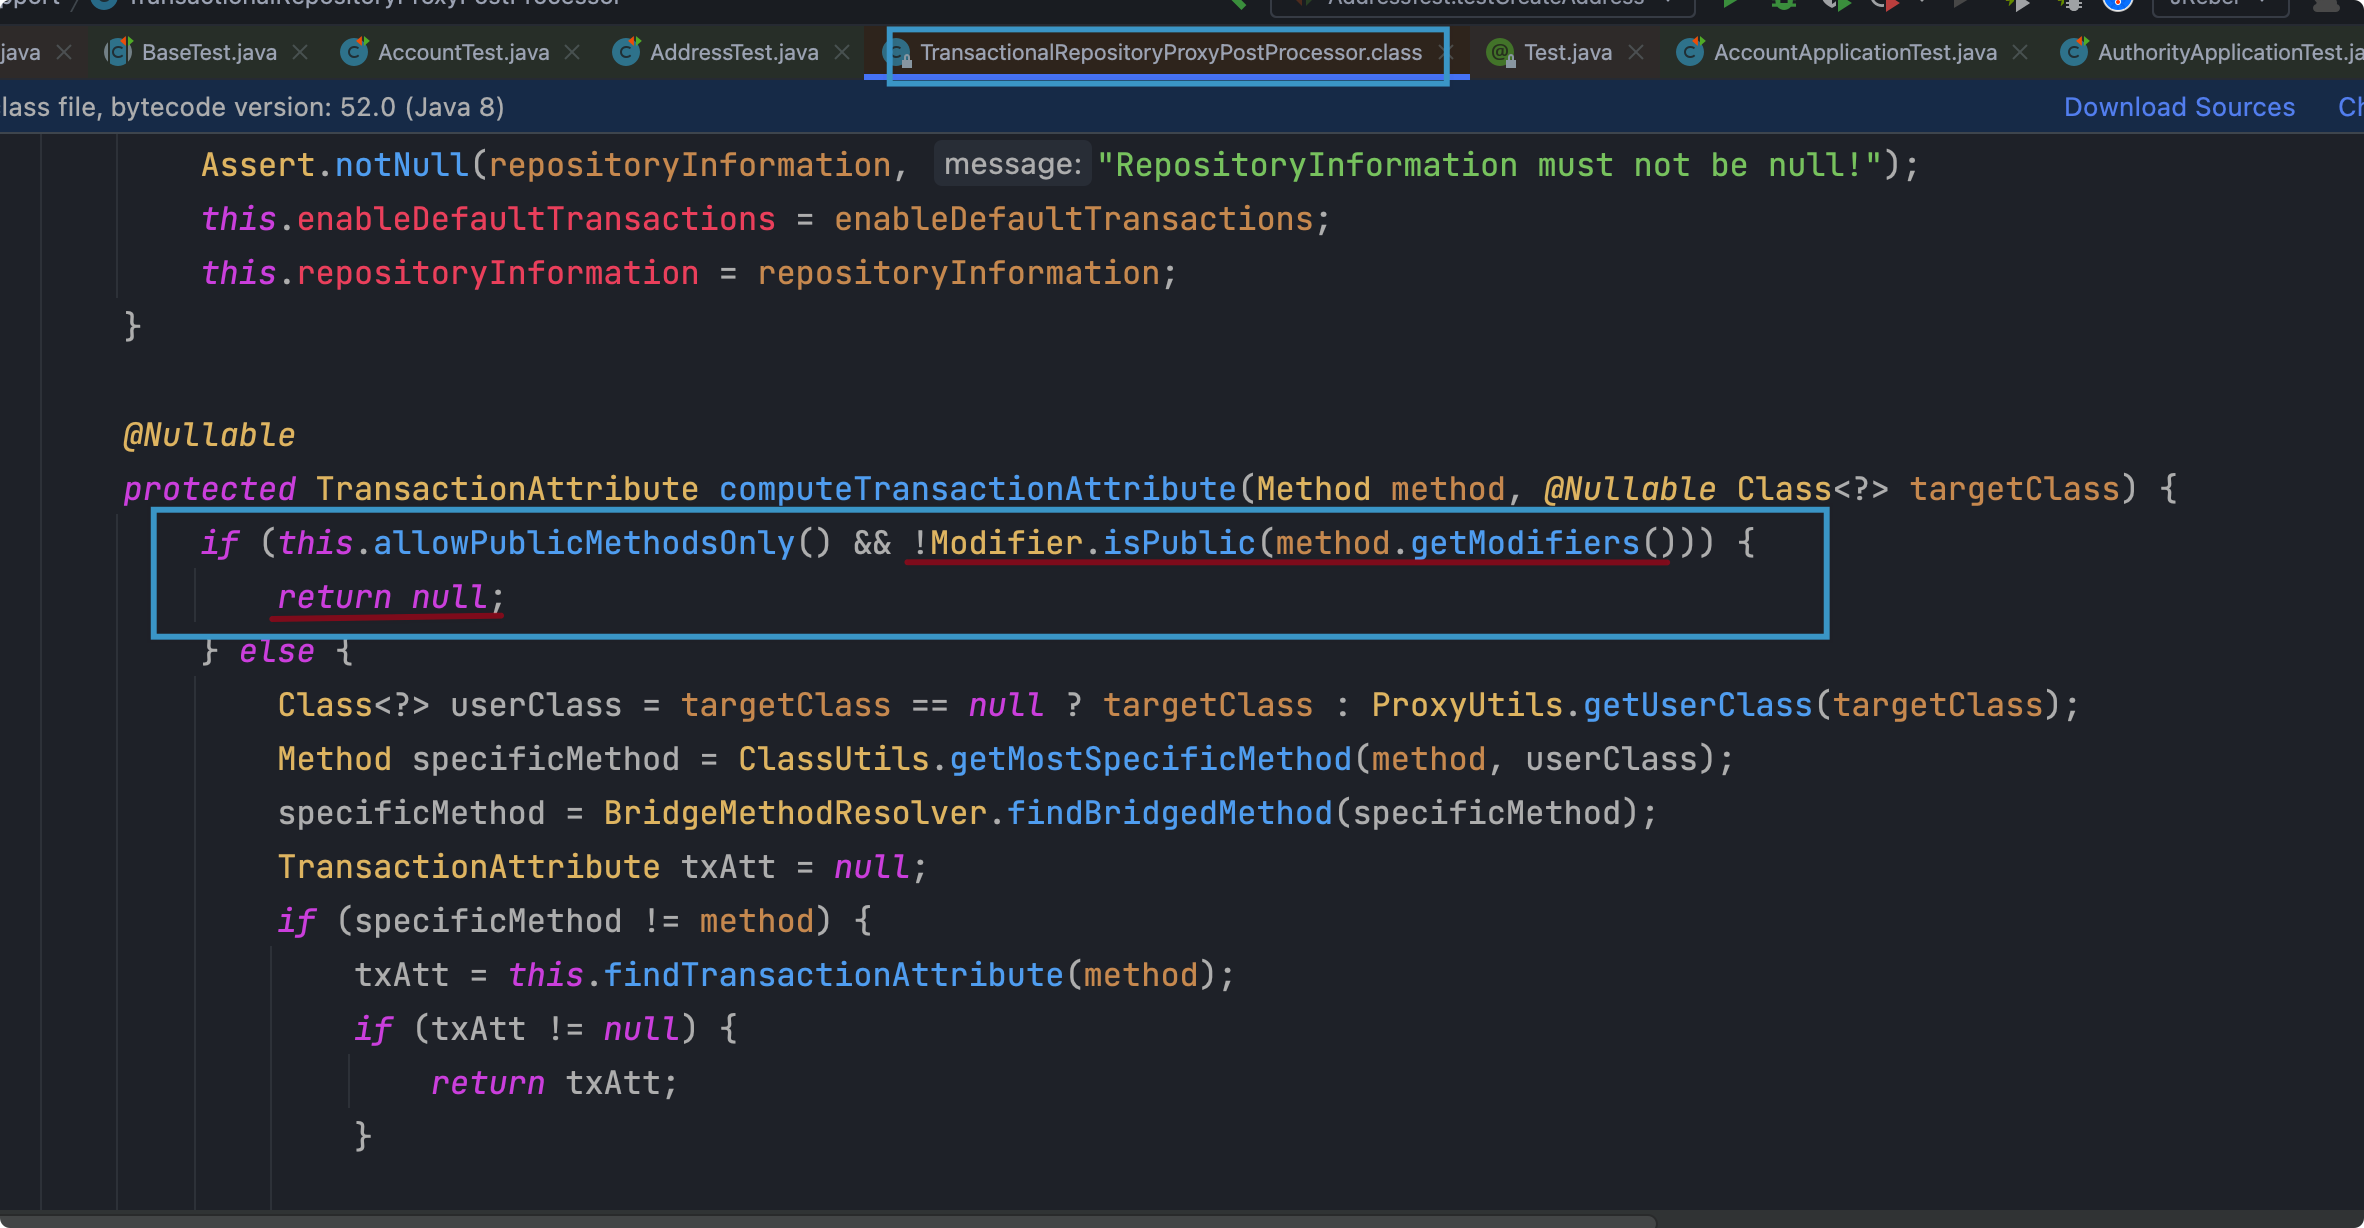Screen dimensions: 2364x1228
Task: Open the AuthorityApplicationTest.java tab
Action: pyautogui.click(x=2228, y=52)
